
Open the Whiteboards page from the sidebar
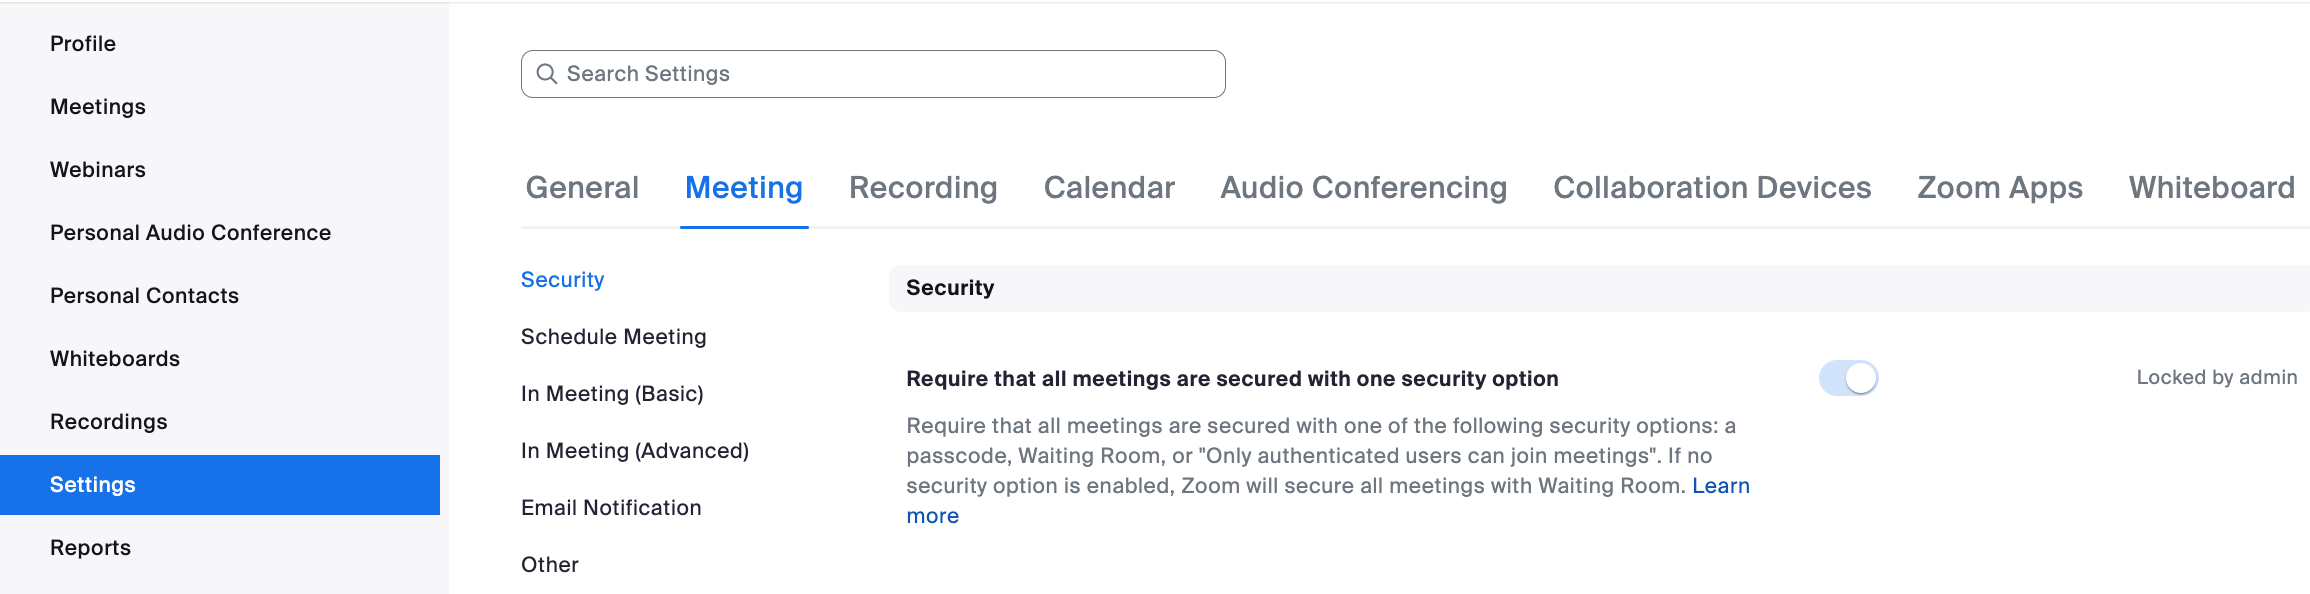click(x=114, y=358)
